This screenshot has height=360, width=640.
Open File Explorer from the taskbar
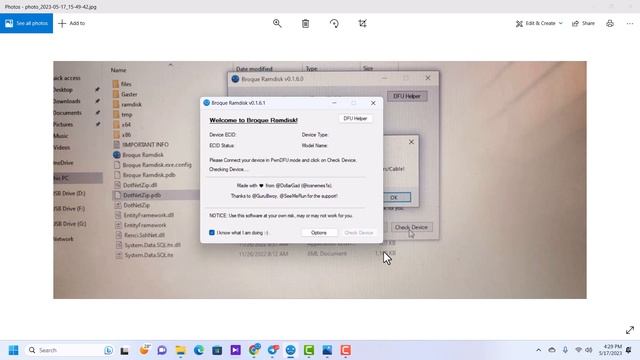[180, 350]
